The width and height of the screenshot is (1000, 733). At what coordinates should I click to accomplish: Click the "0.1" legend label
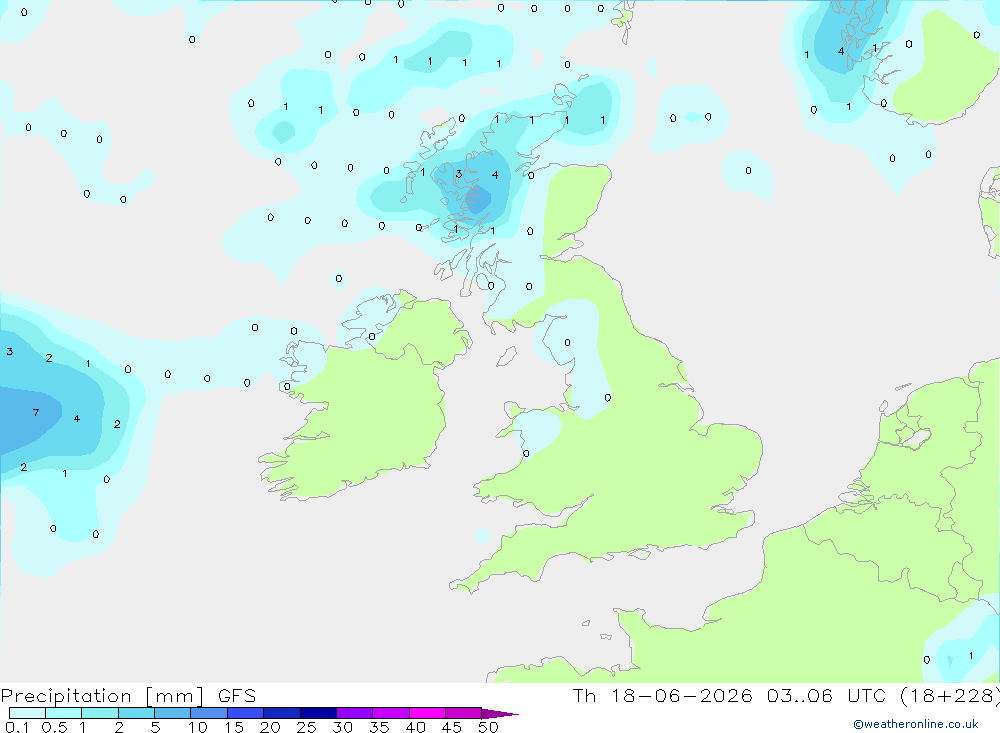(x=17, y=727)
